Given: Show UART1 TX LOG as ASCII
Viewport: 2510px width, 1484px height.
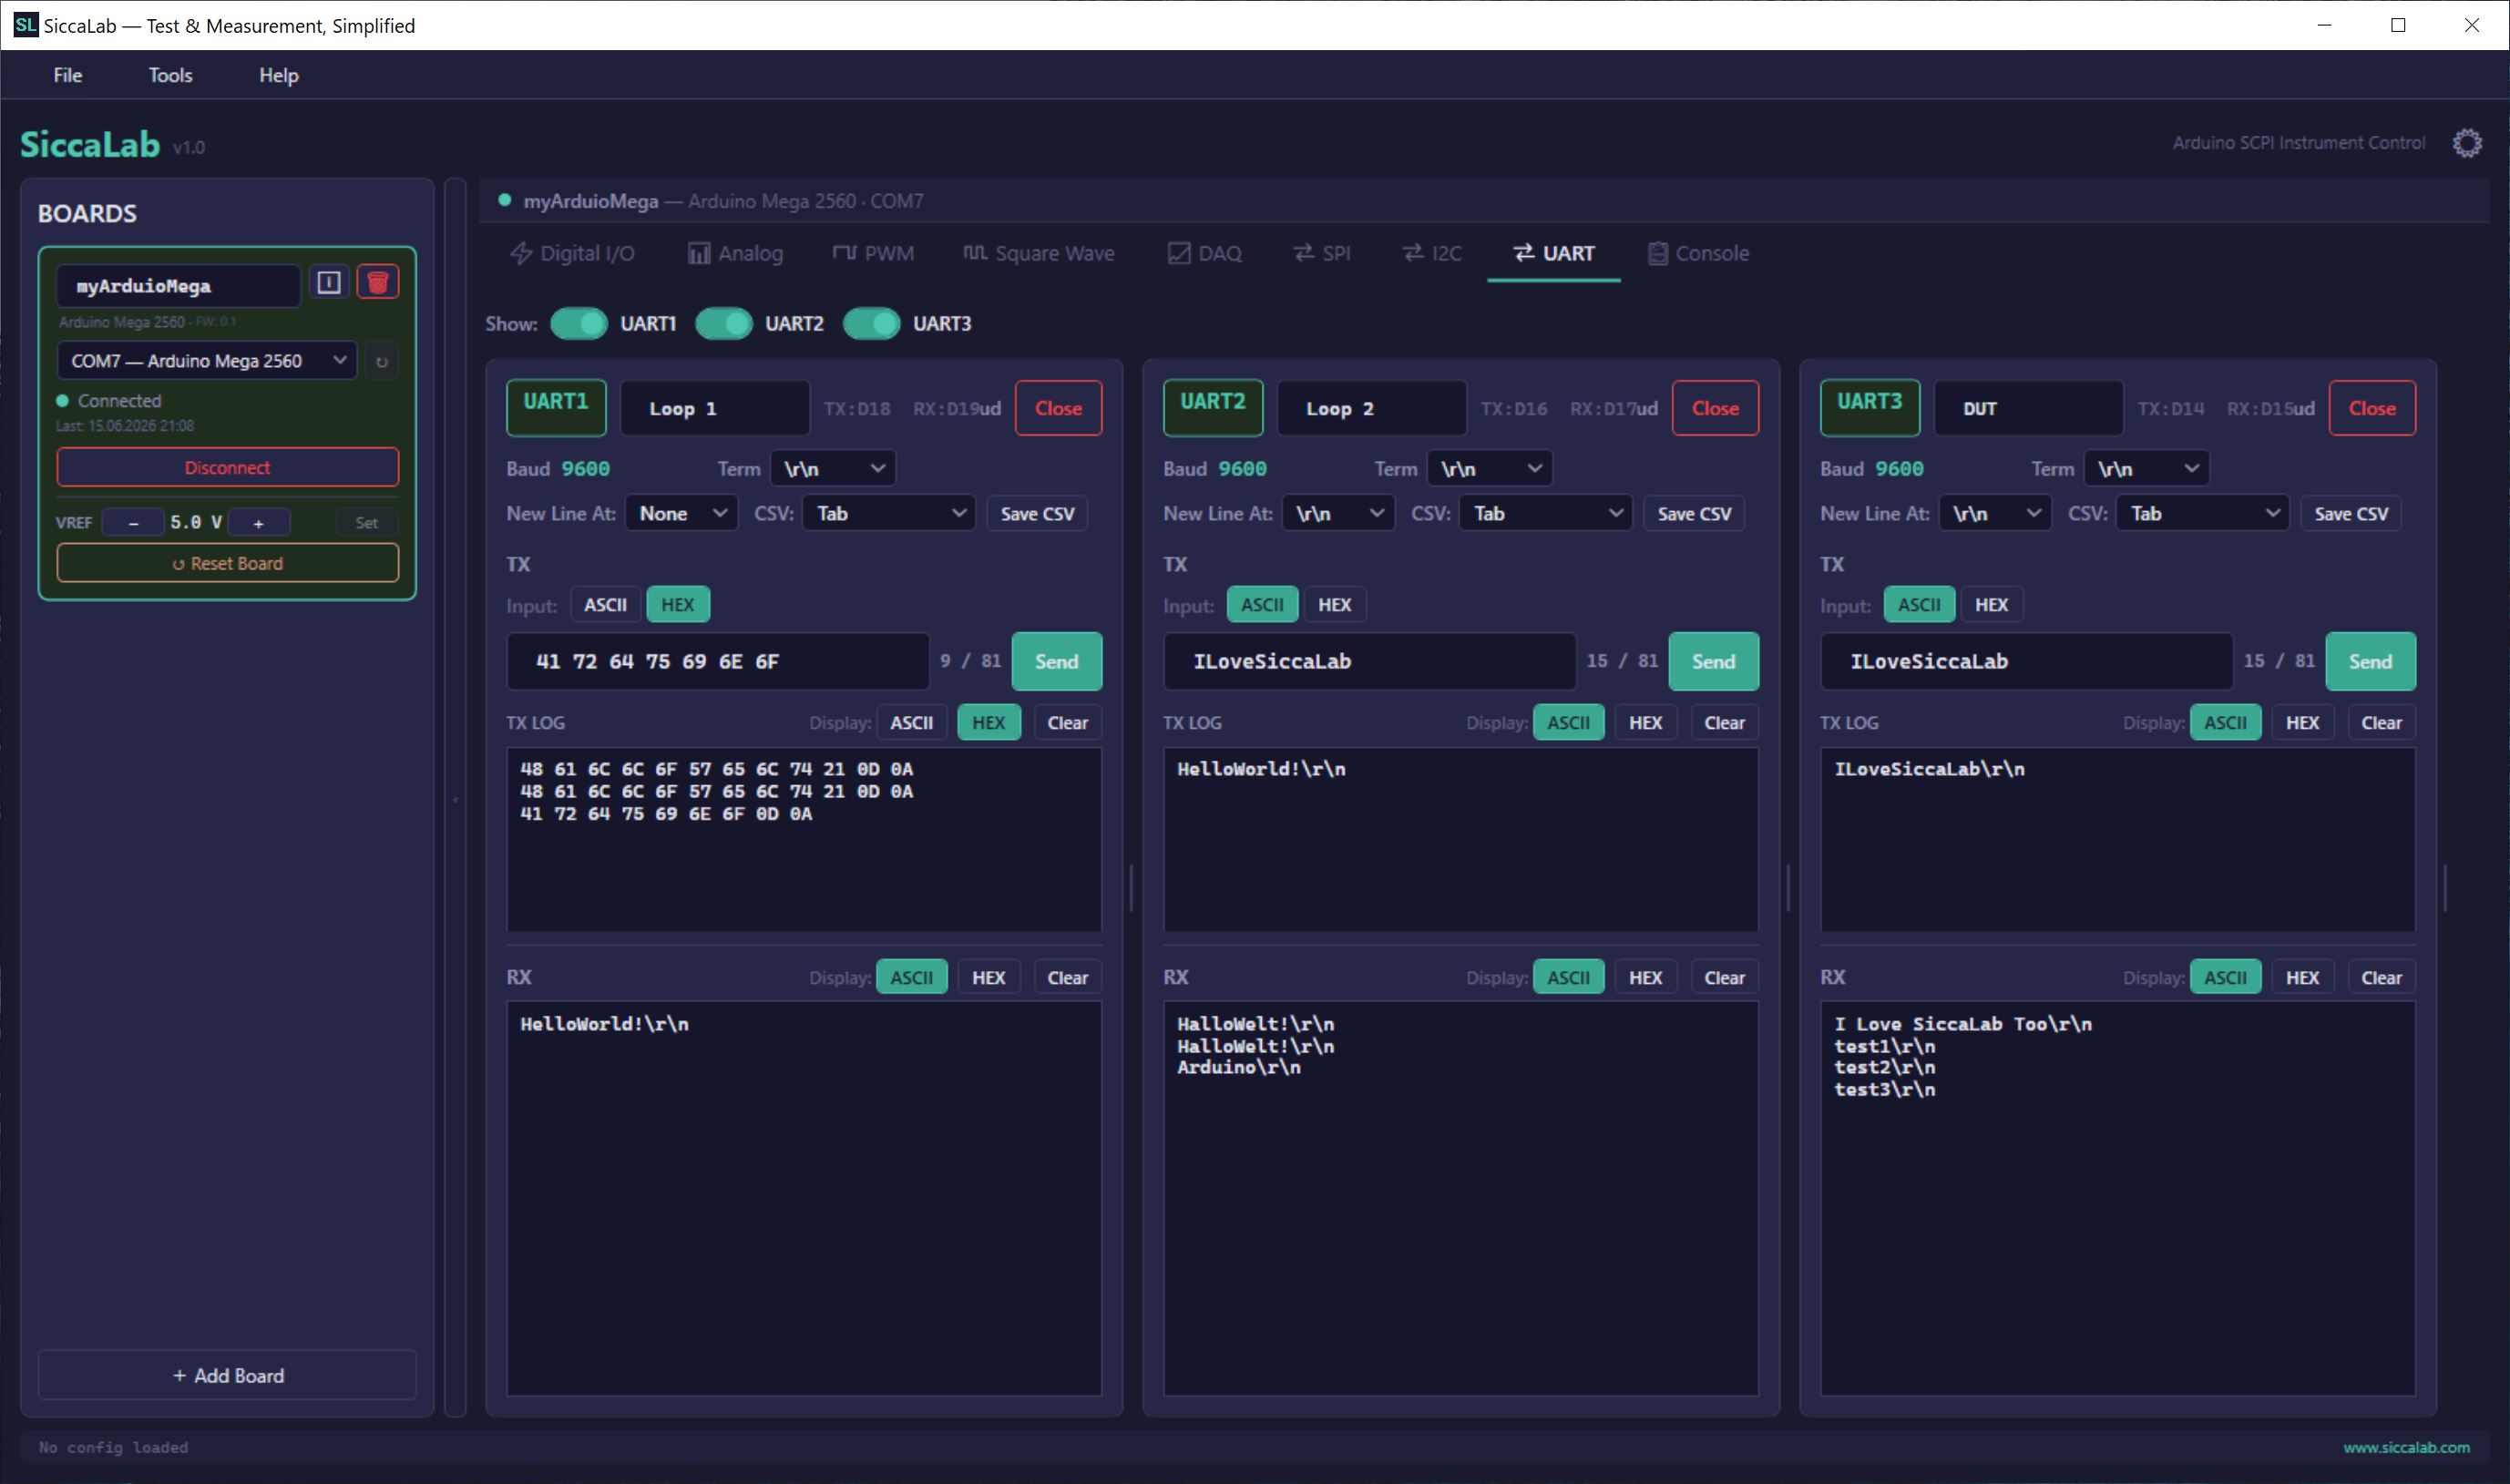Looking at the screenshot, I should [x=911, y=723].
